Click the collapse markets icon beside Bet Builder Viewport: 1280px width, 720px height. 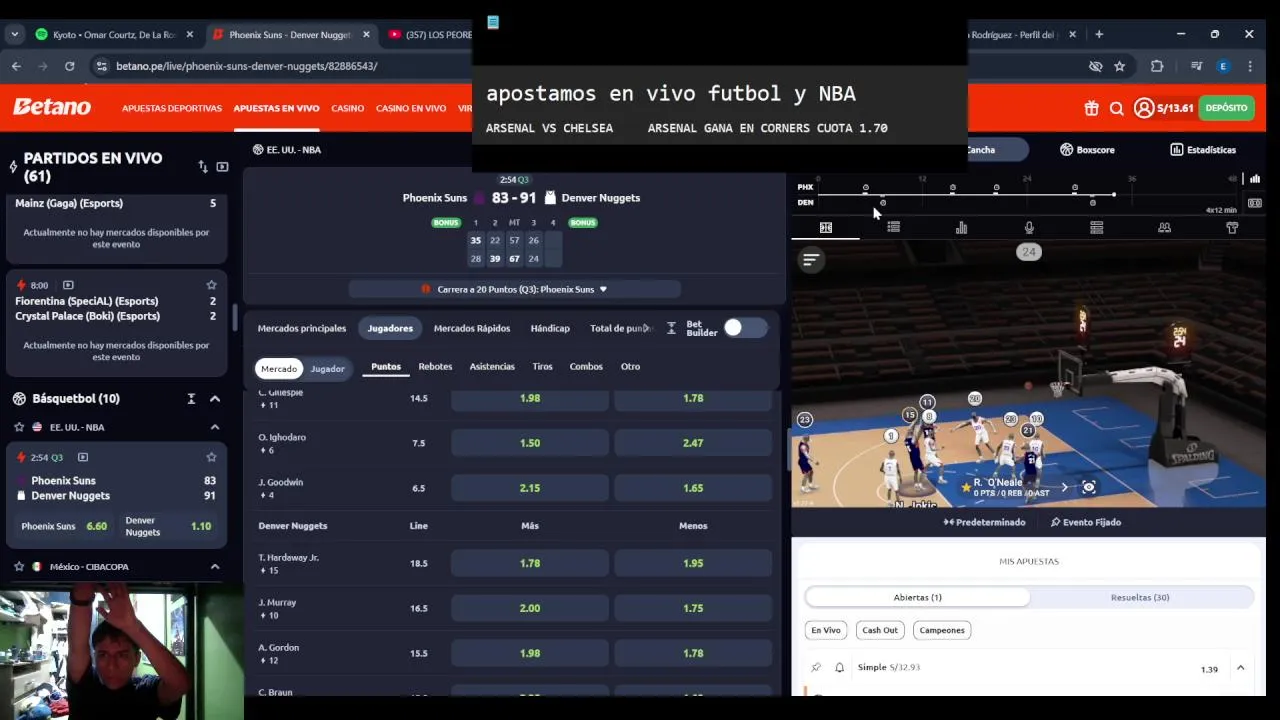coord(671,328)
